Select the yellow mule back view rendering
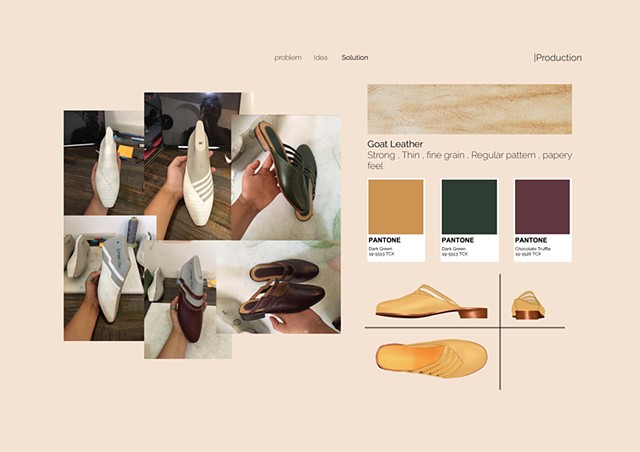 (527, 305)
